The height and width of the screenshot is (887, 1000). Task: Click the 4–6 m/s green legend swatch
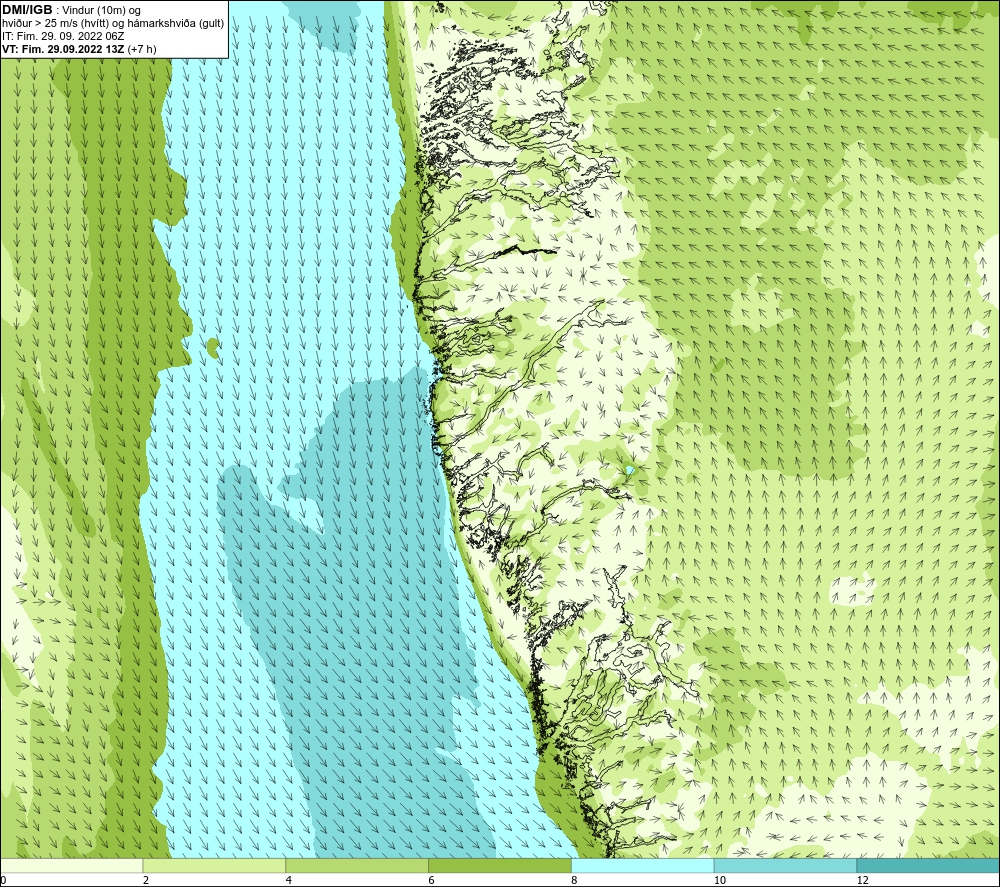point(357,865)
